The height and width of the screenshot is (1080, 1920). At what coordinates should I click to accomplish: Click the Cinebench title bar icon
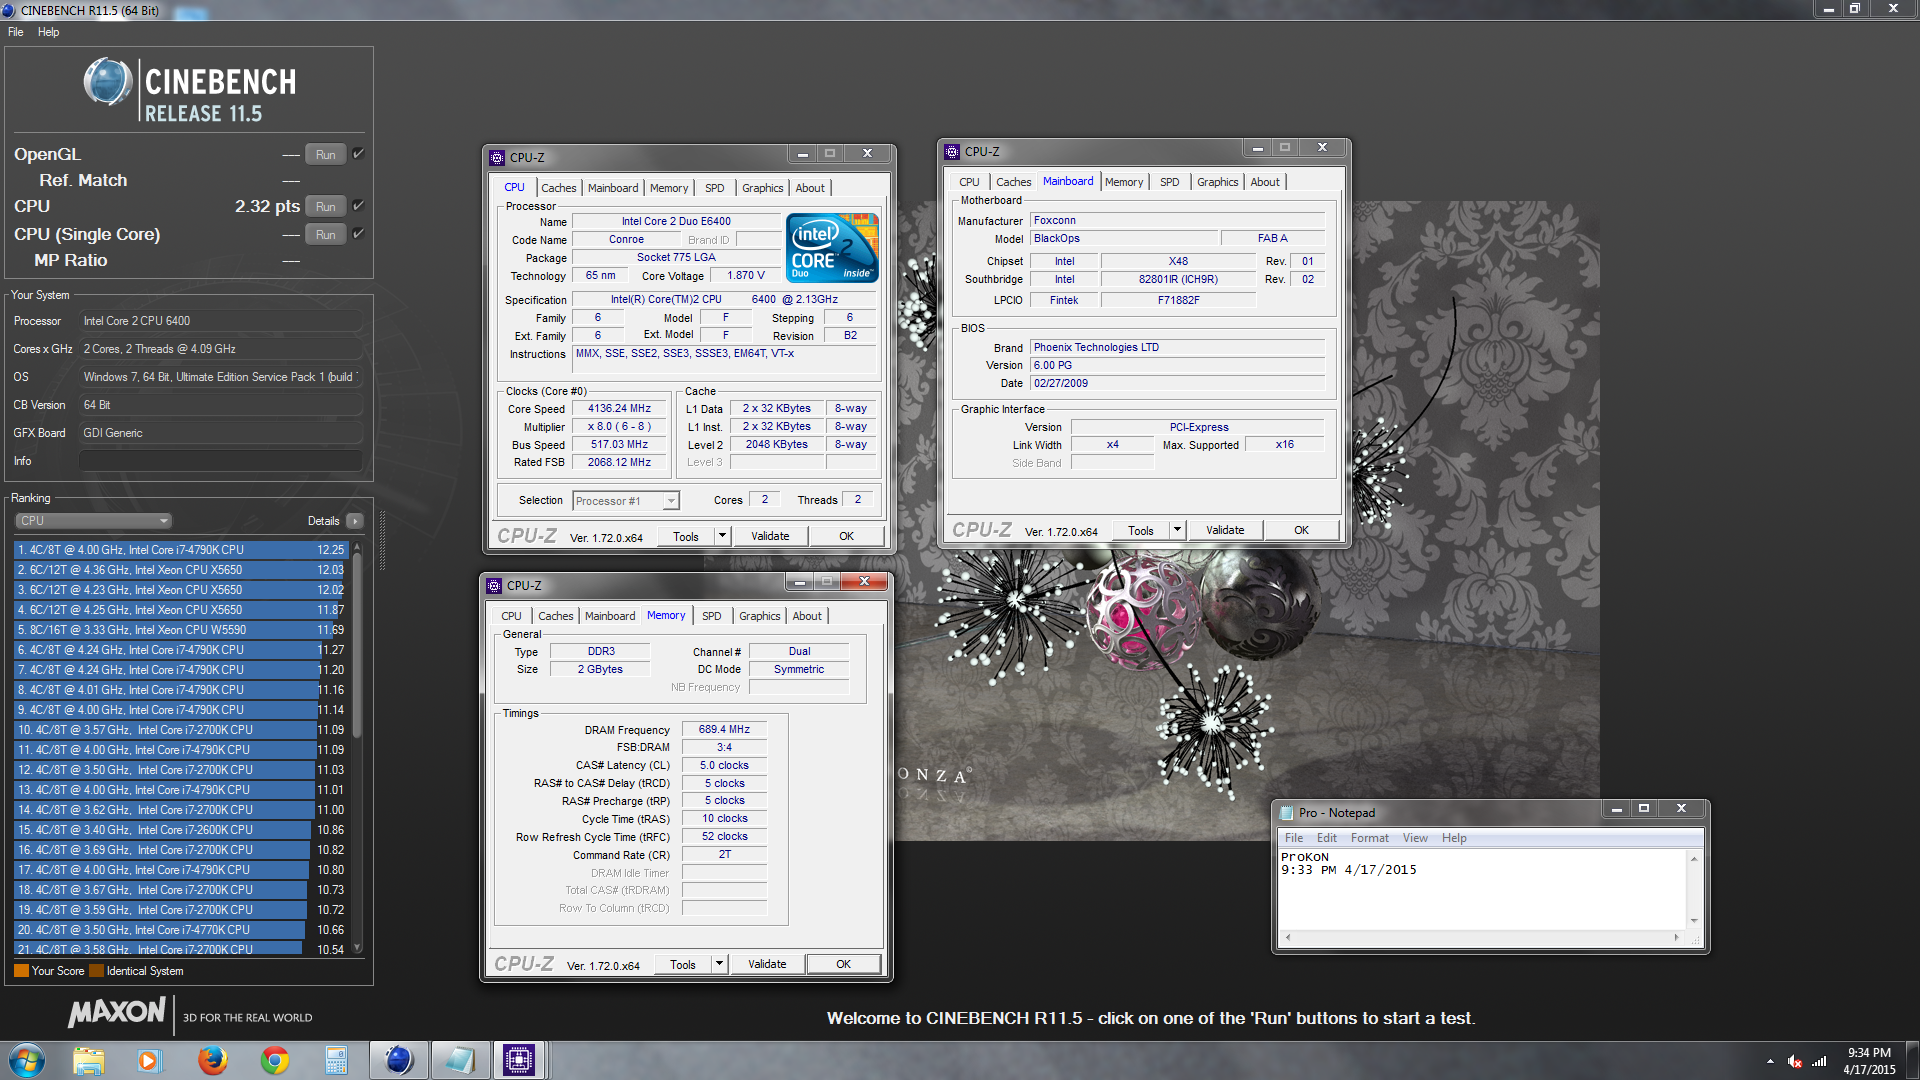(10, 10)
